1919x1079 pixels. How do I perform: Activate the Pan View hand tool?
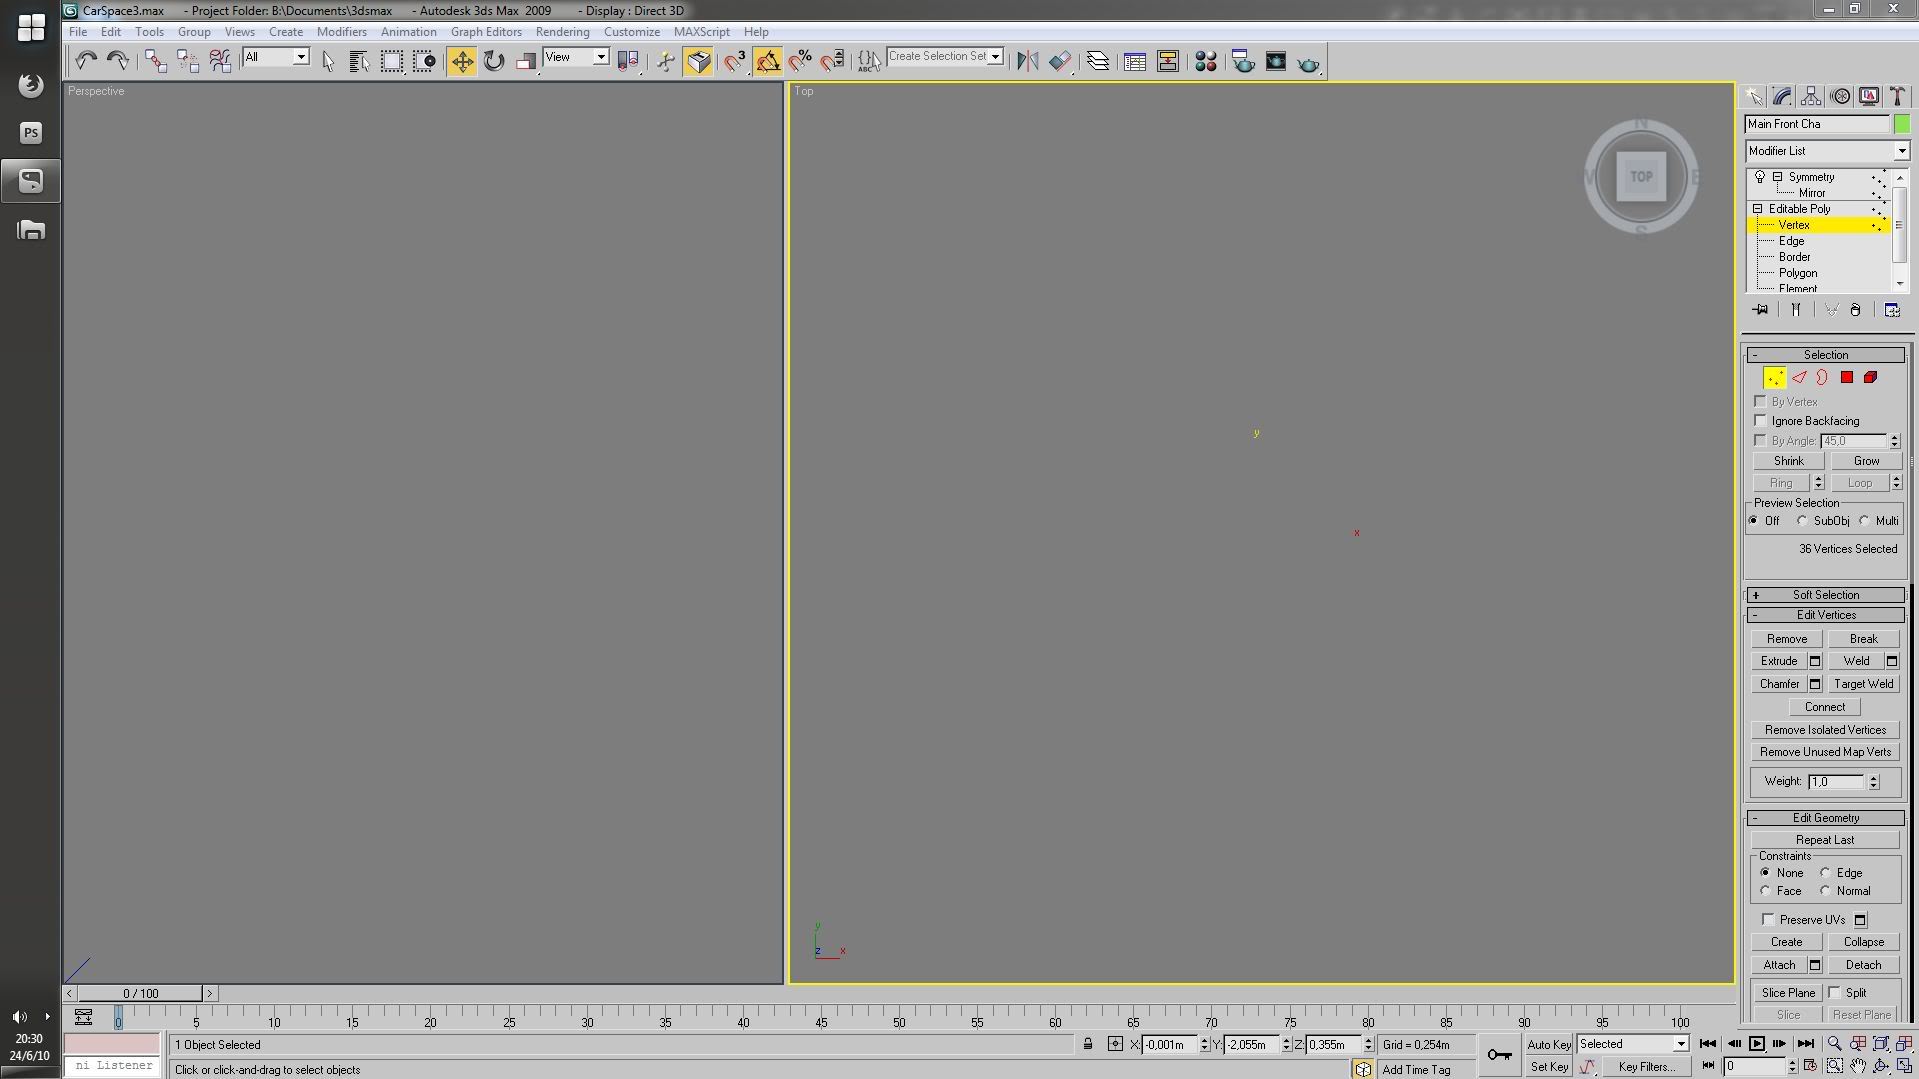coord(1858,1066)
